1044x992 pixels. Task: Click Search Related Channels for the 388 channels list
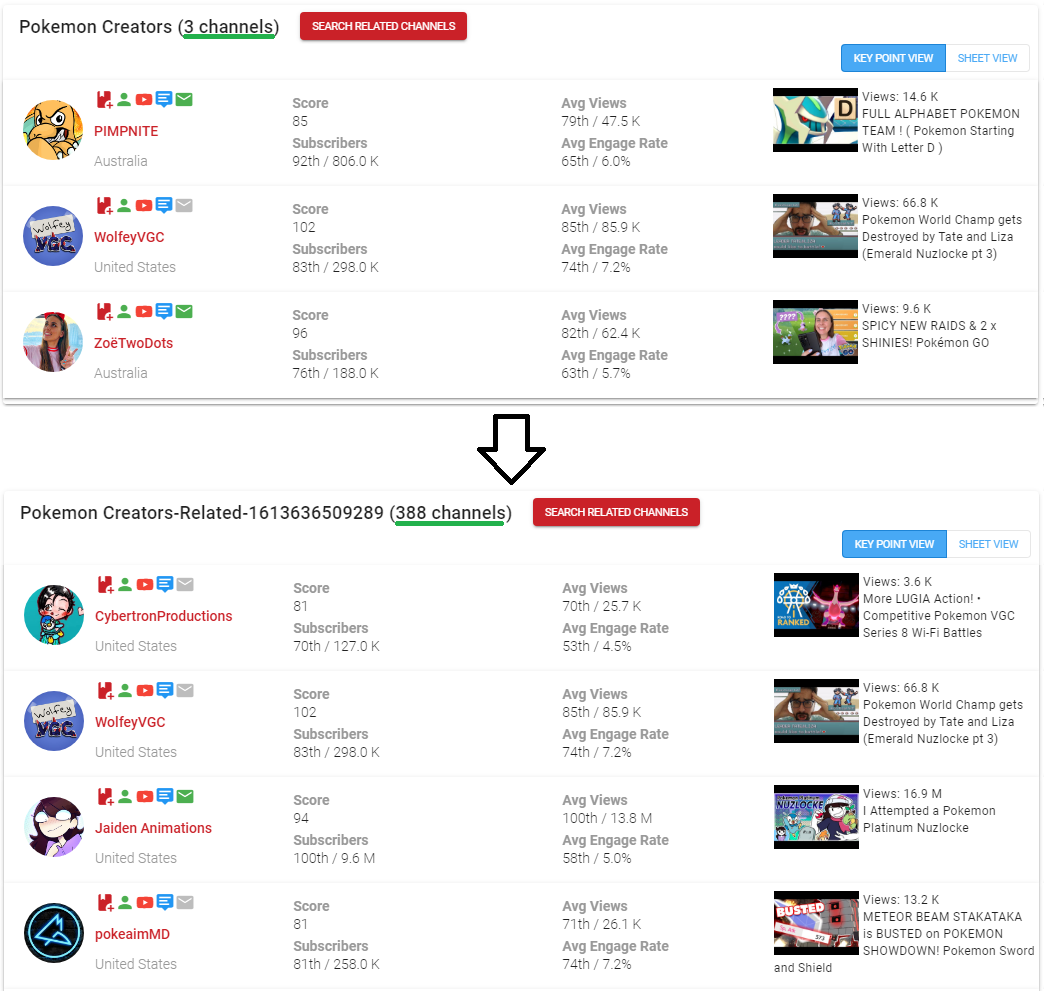[616, 512]
